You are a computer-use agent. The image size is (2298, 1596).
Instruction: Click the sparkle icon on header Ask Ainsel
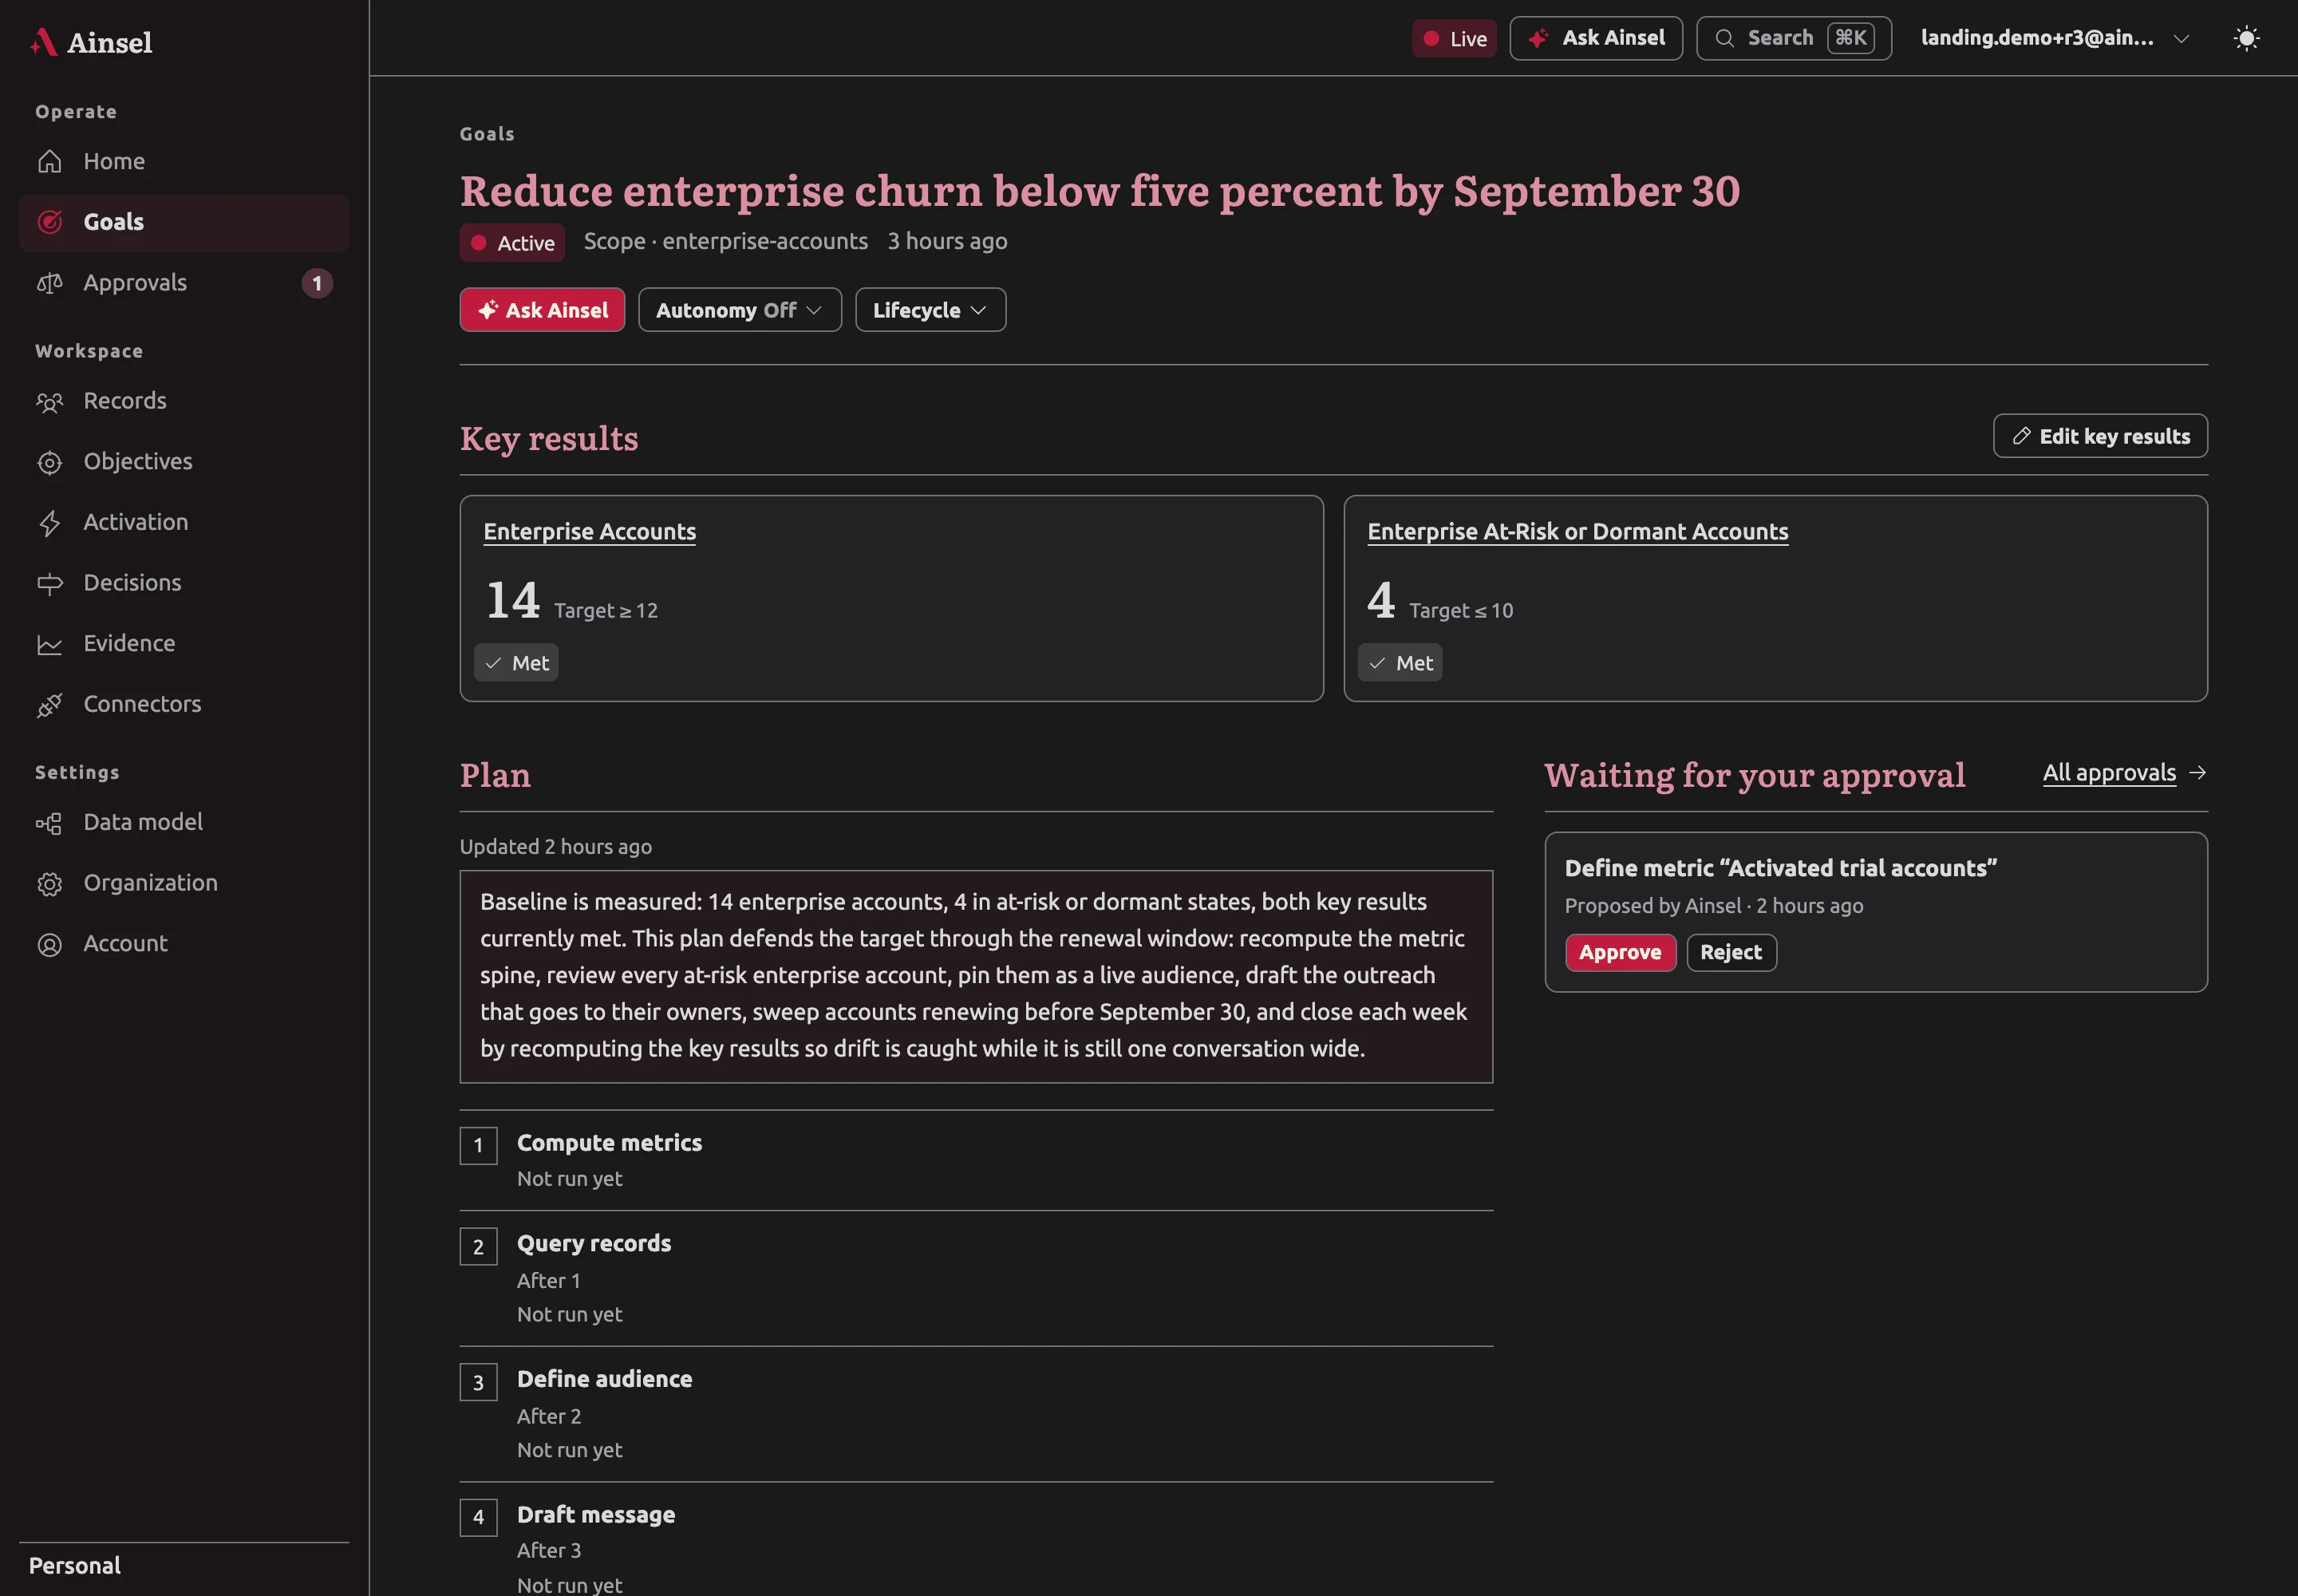[x=1538, y=38]
